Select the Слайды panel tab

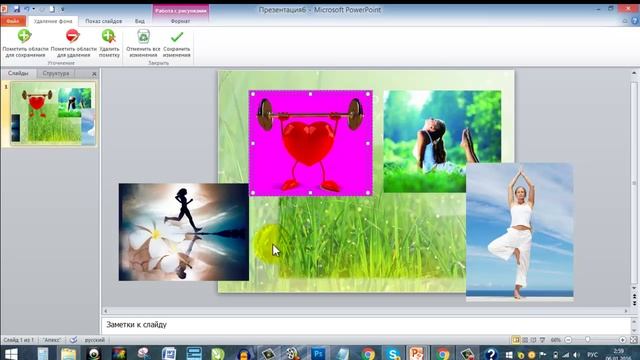point(18,73)
